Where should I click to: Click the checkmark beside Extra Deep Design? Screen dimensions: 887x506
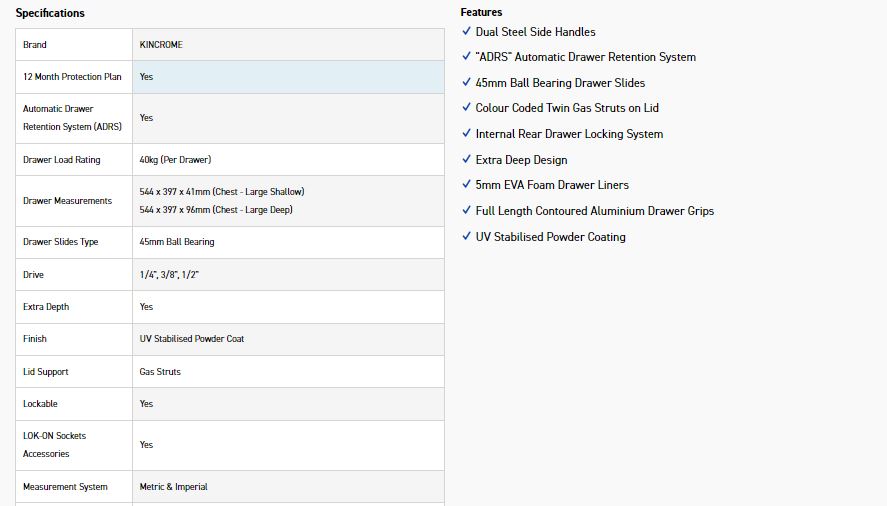466,159
